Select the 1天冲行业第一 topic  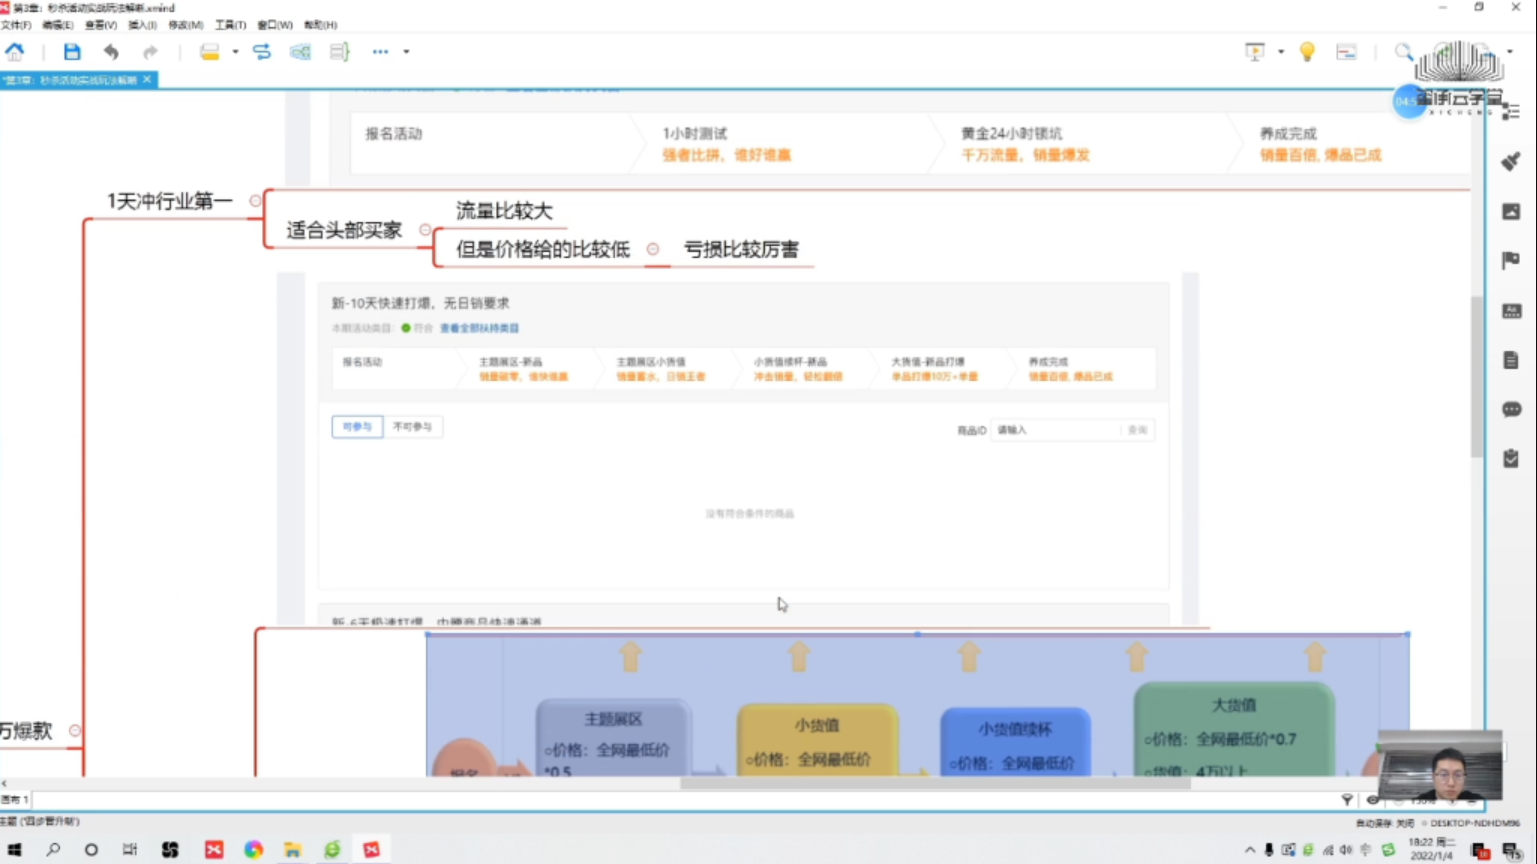click(x=170, y=201)
